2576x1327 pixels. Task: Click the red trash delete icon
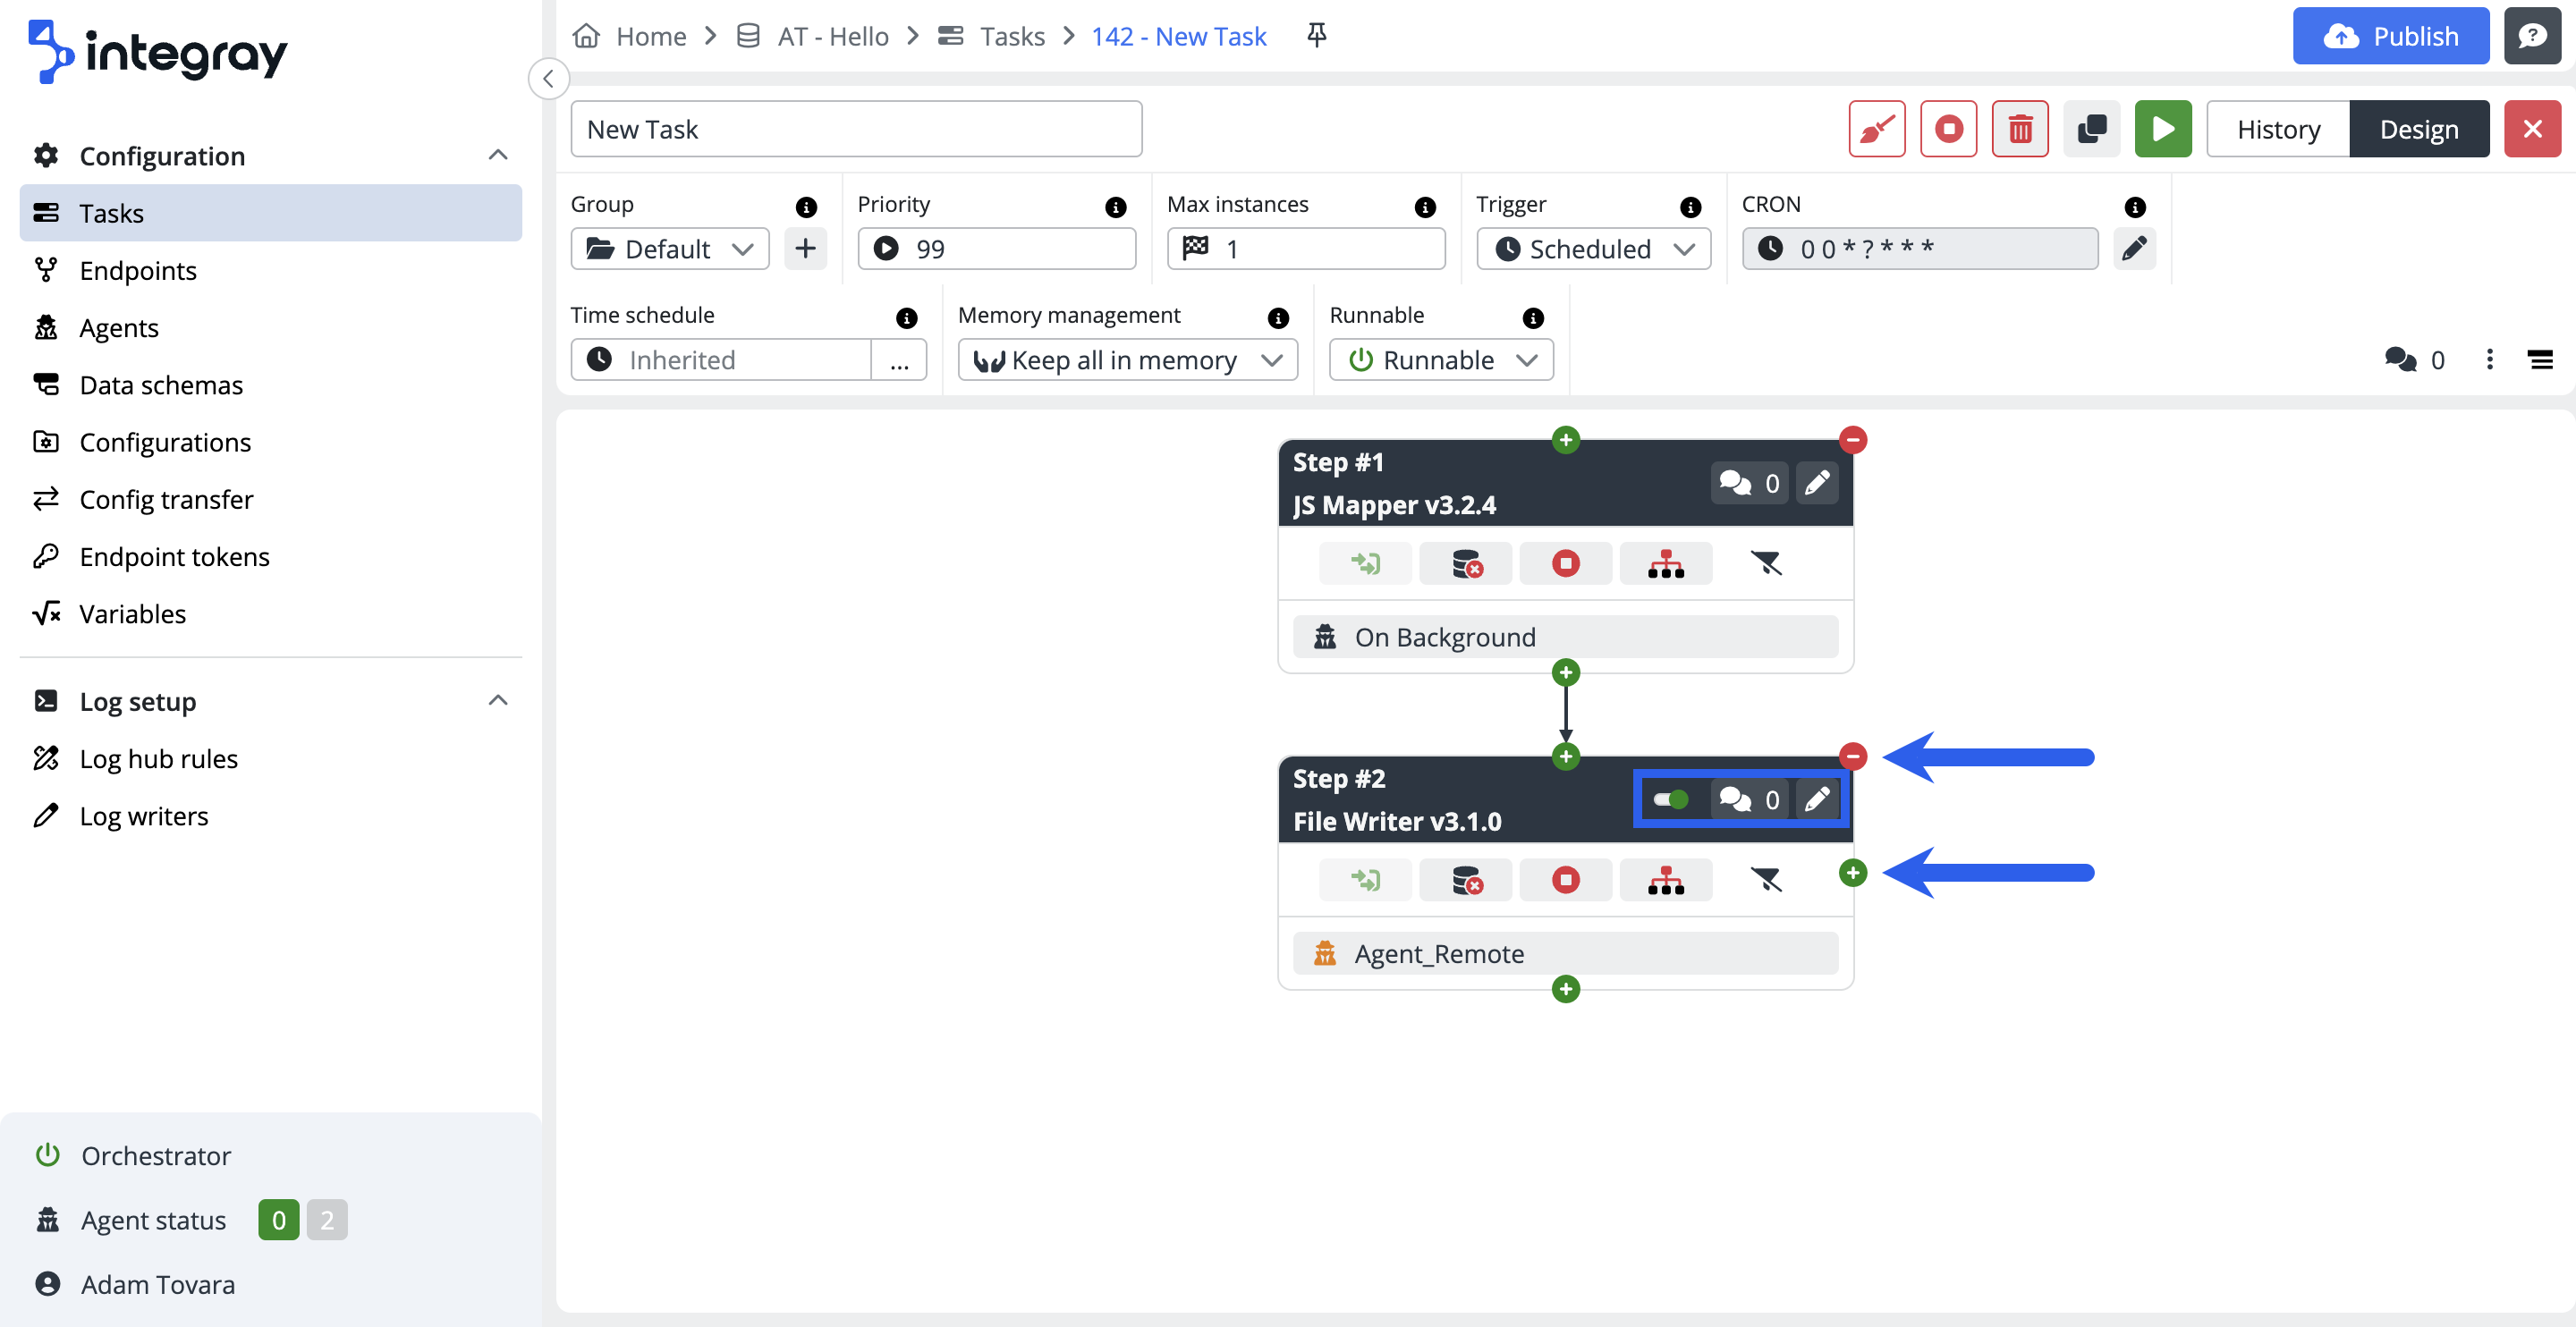(x=2019, y=129)
